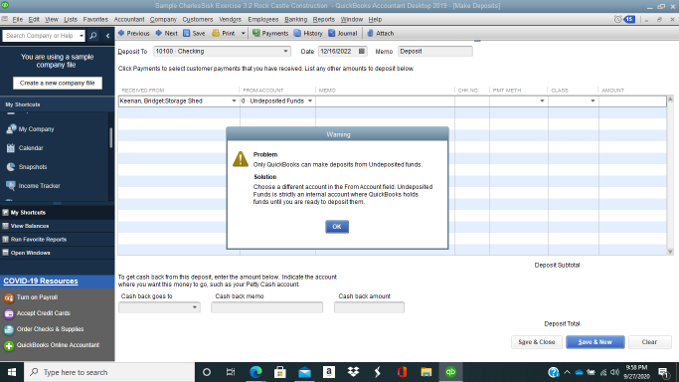The image size is (679, 382).
Task: Click the Attach paperclip icon
Action: pyautogui.click(x=370, y=33)
